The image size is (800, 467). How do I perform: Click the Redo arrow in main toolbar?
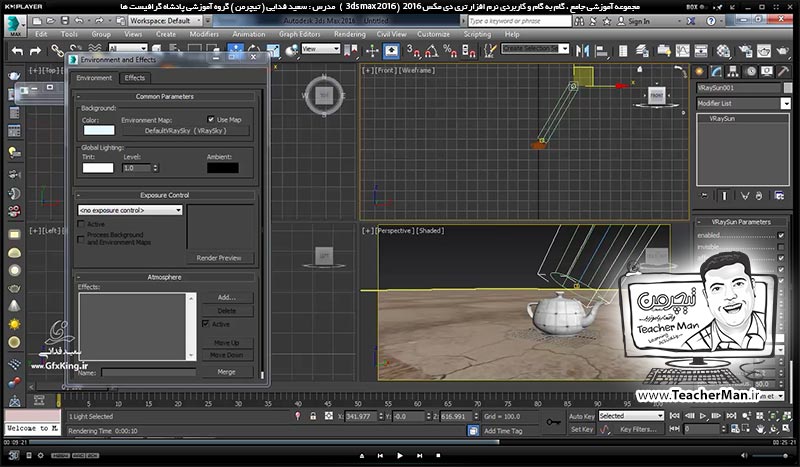point(35,51)
